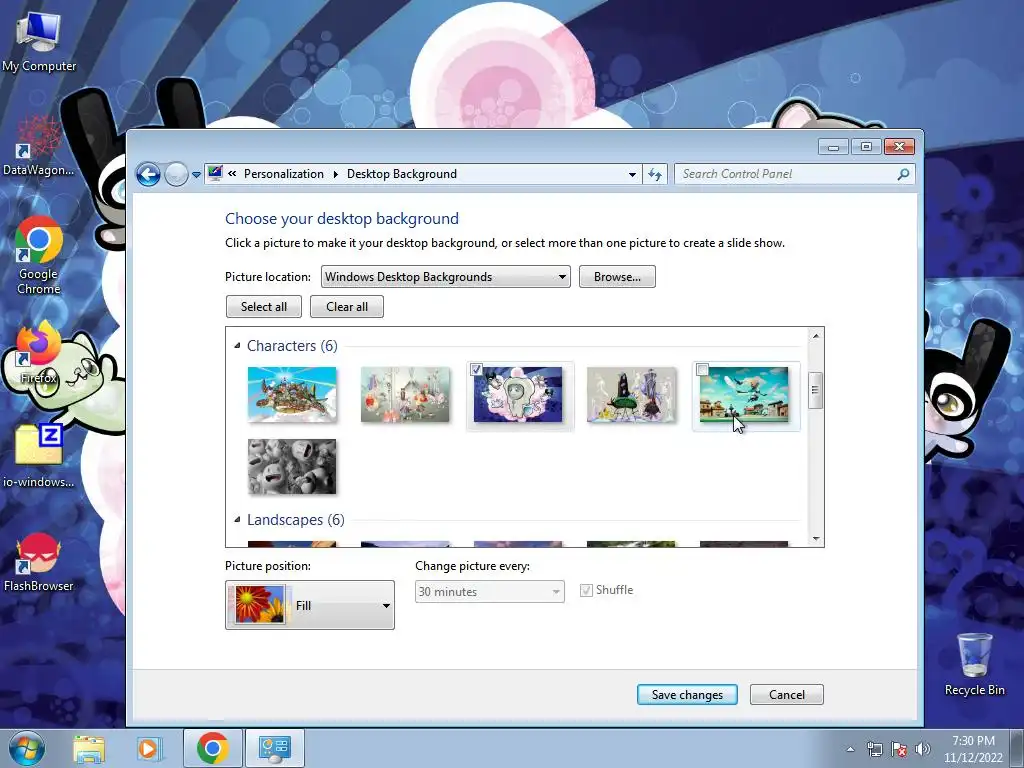
Task: Click the search magnifier icon
Action: (x=903, y=174)
